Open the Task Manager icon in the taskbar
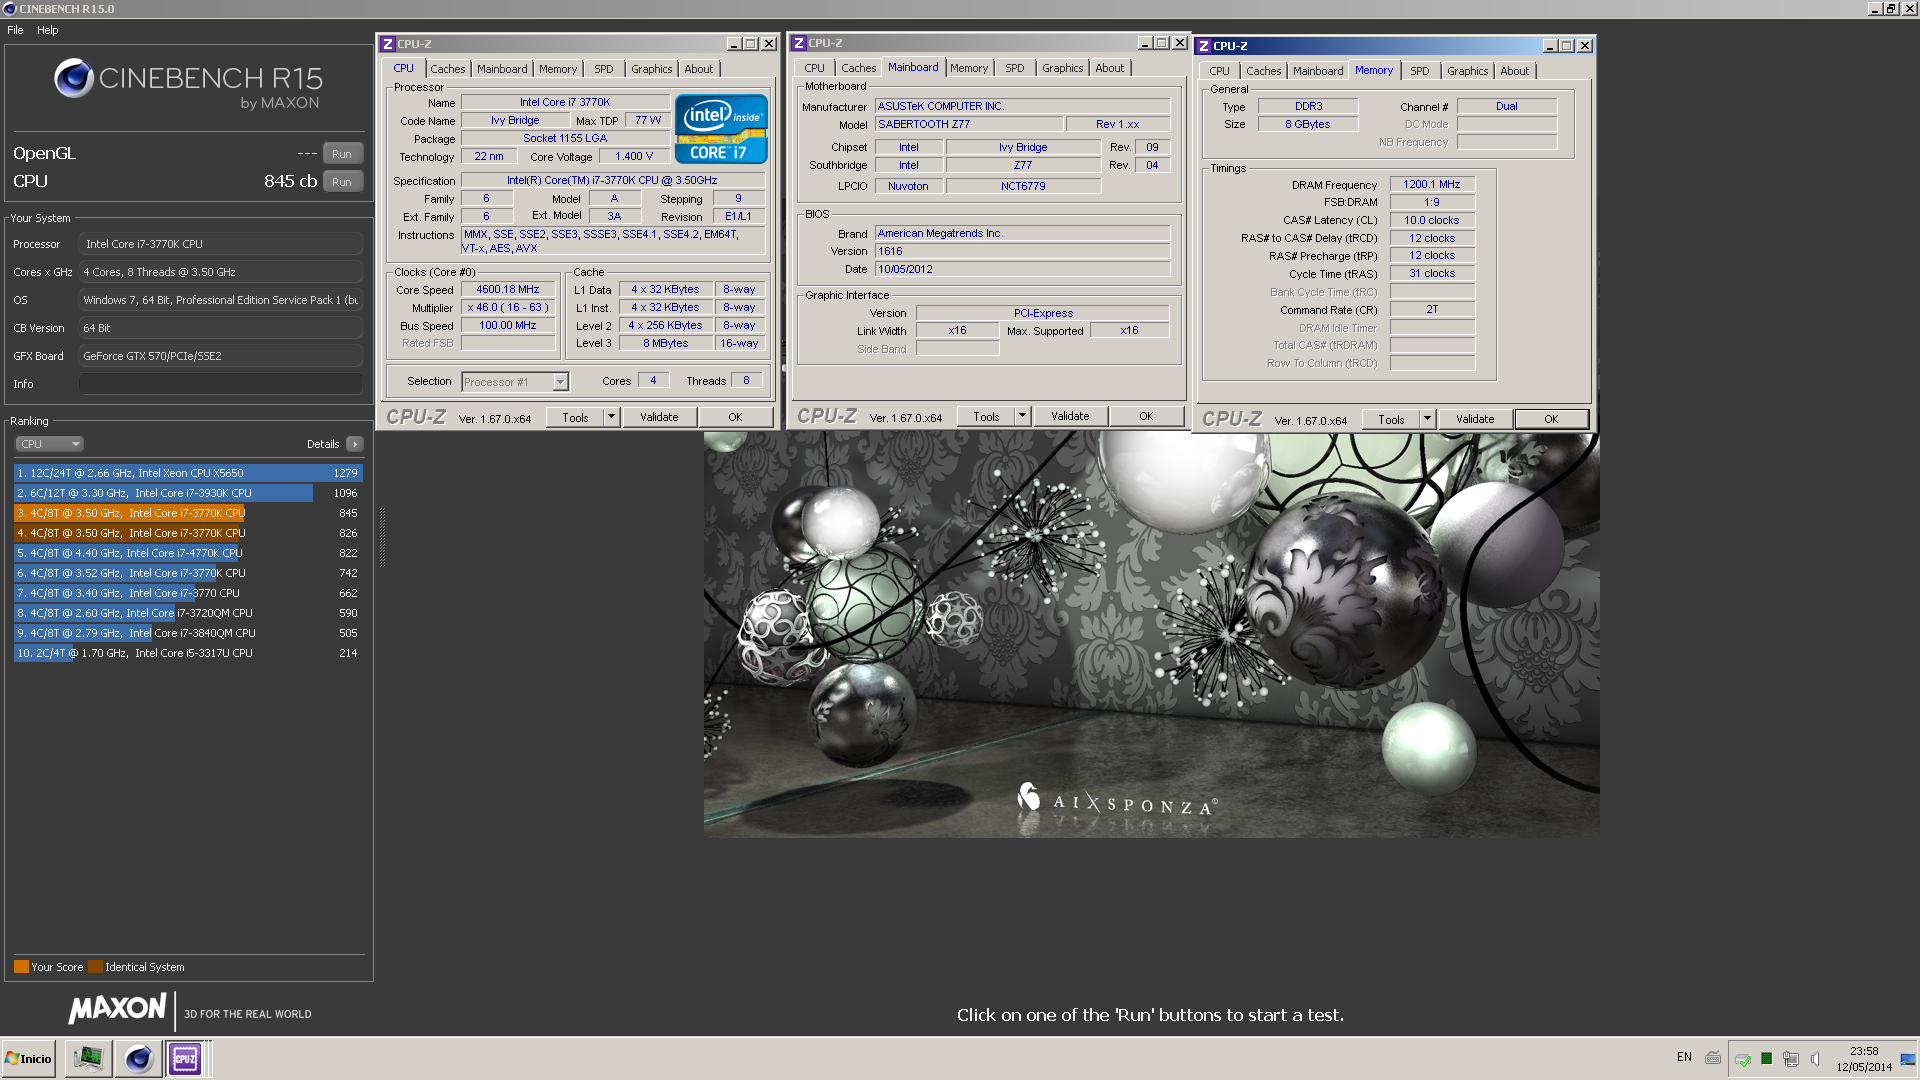This screenshot has height=1080, width=1920. (88, 1058)
